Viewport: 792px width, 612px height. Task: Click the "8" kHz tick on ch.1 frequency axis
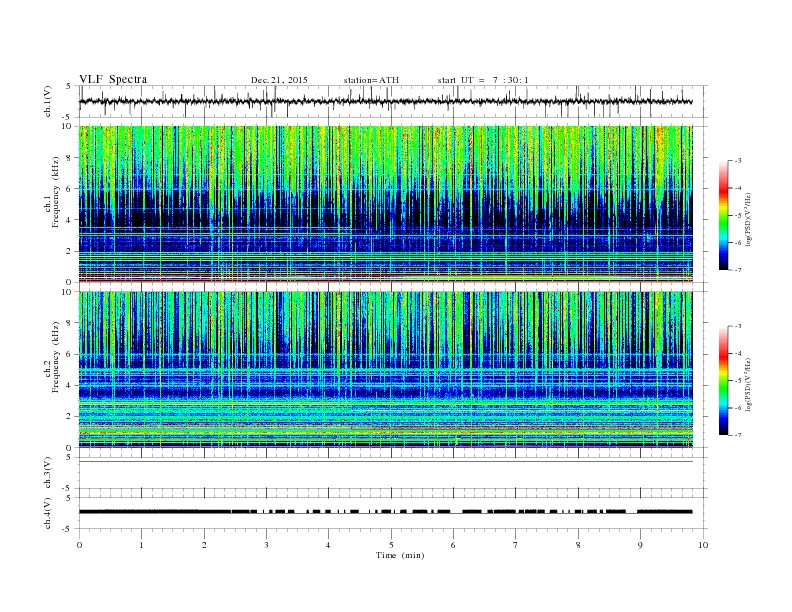click(69, 158)
